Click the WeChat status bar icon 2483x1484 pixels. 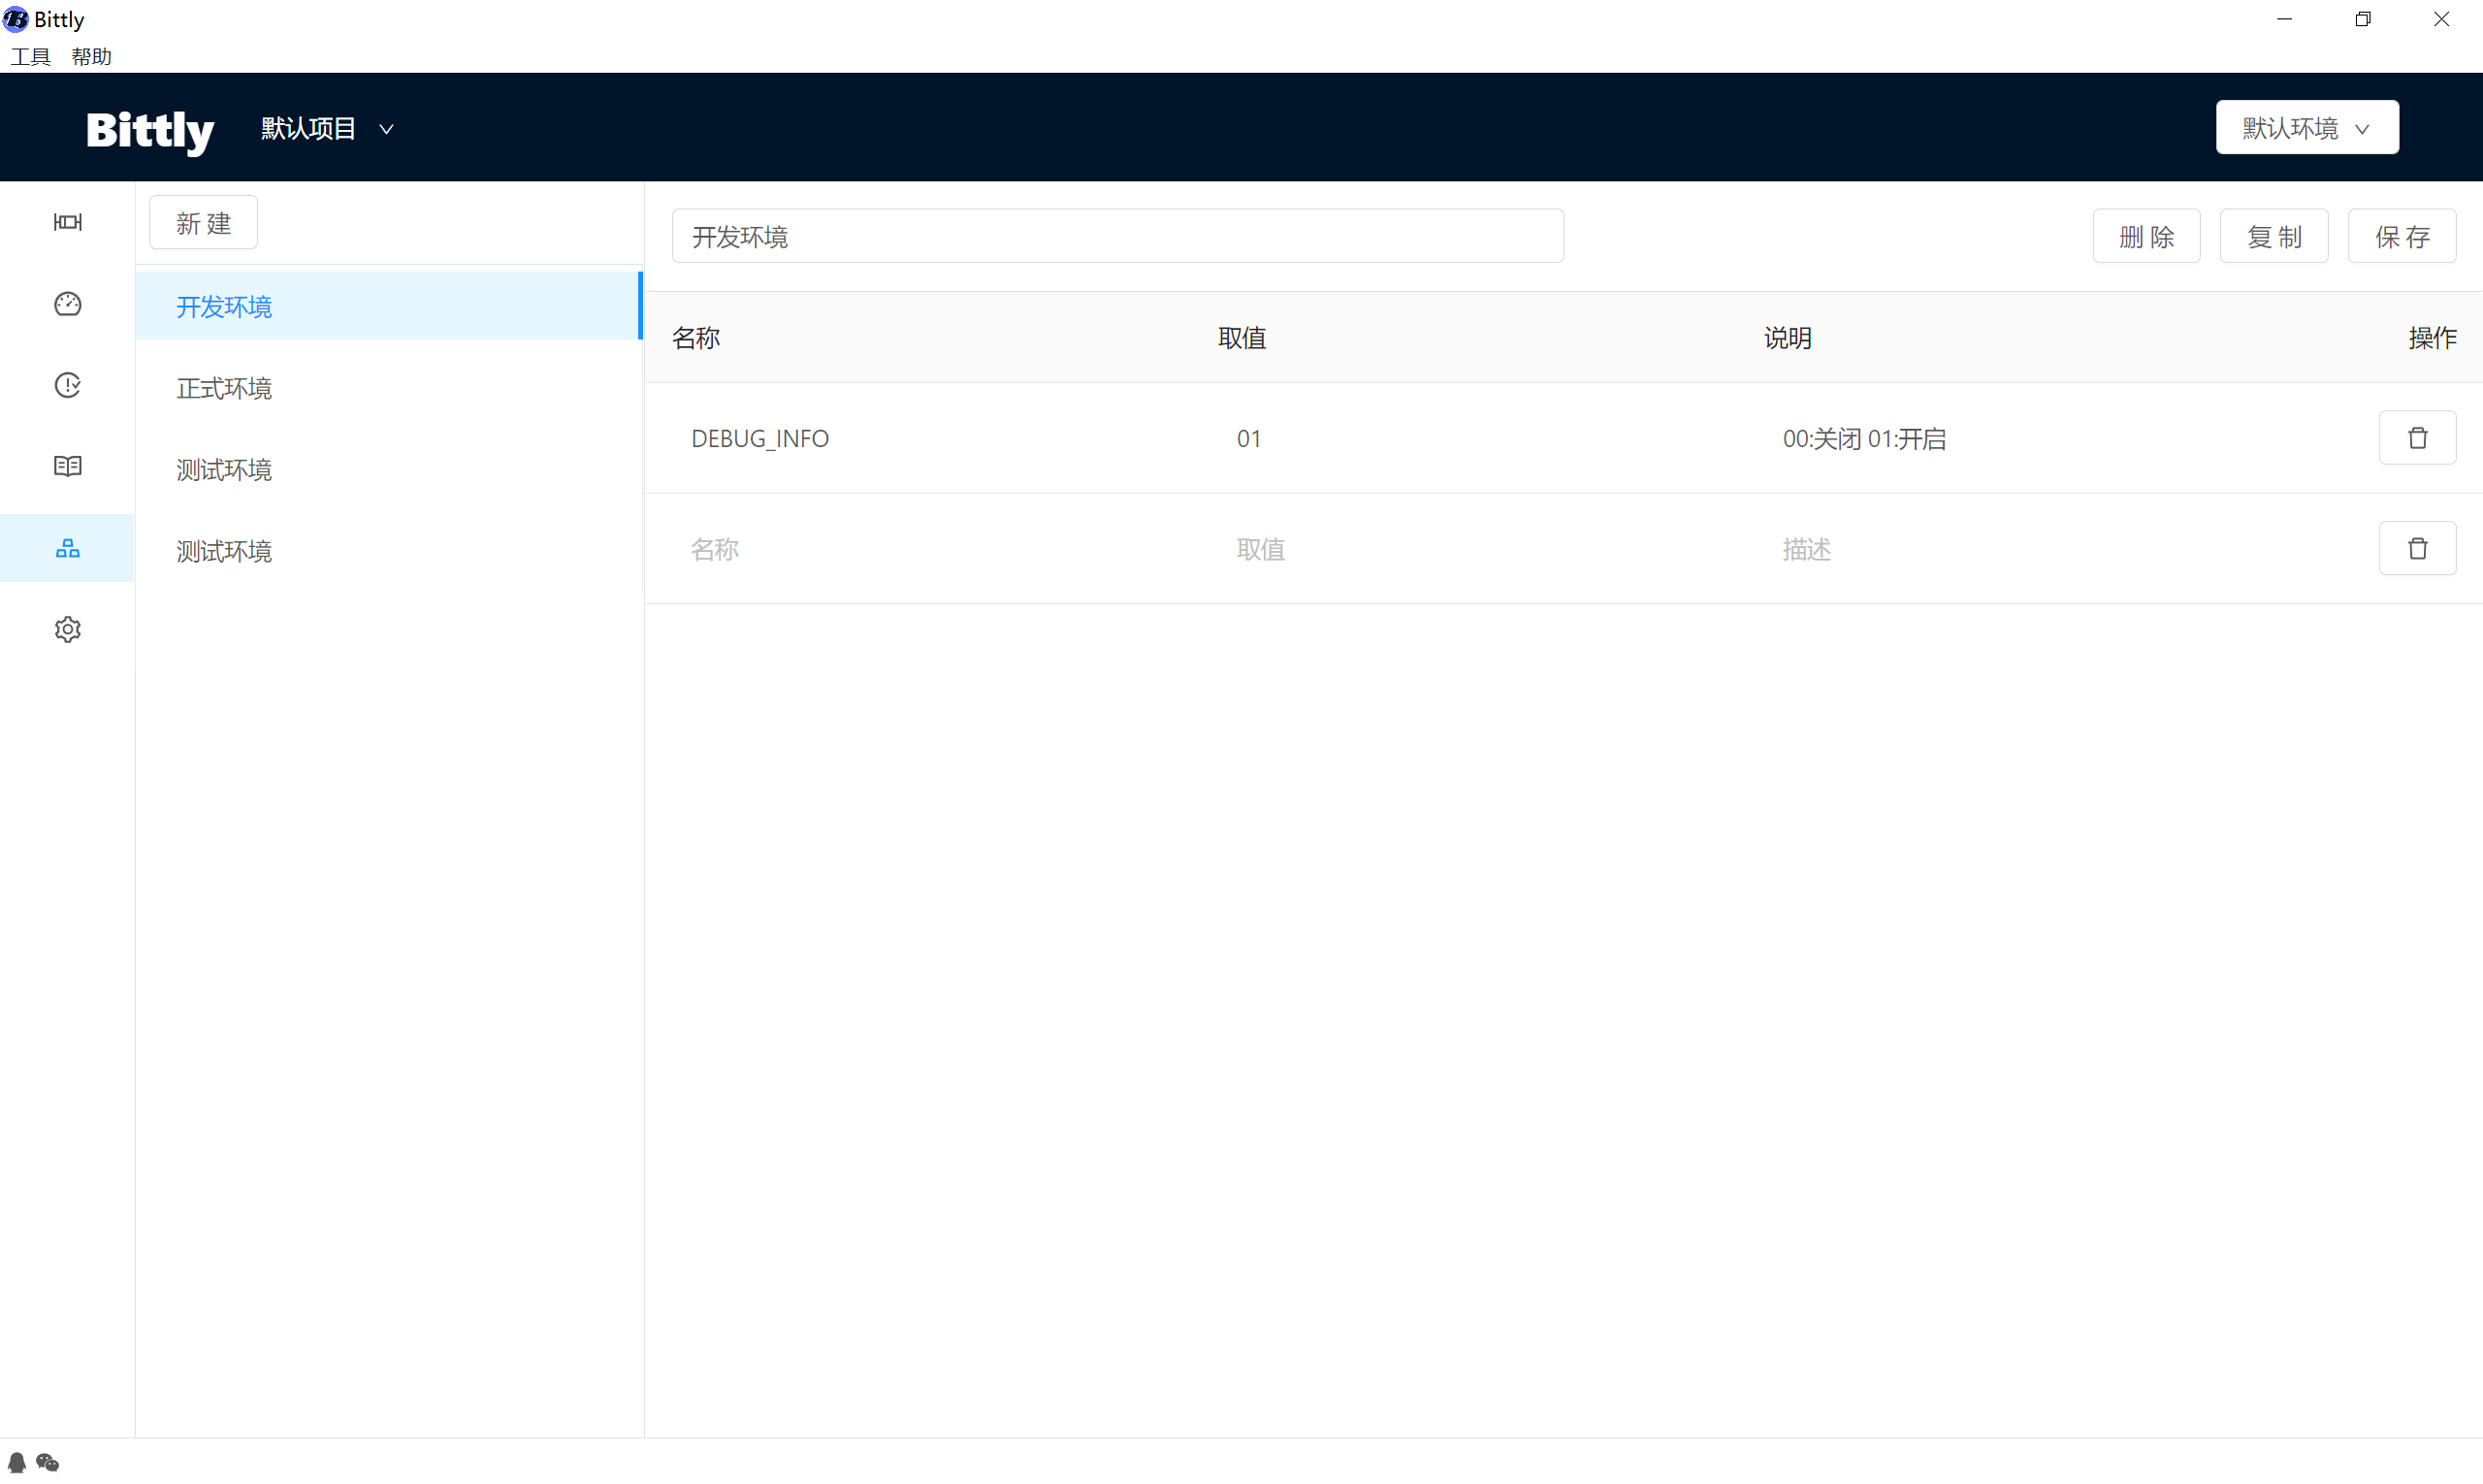pos(48,1463)
